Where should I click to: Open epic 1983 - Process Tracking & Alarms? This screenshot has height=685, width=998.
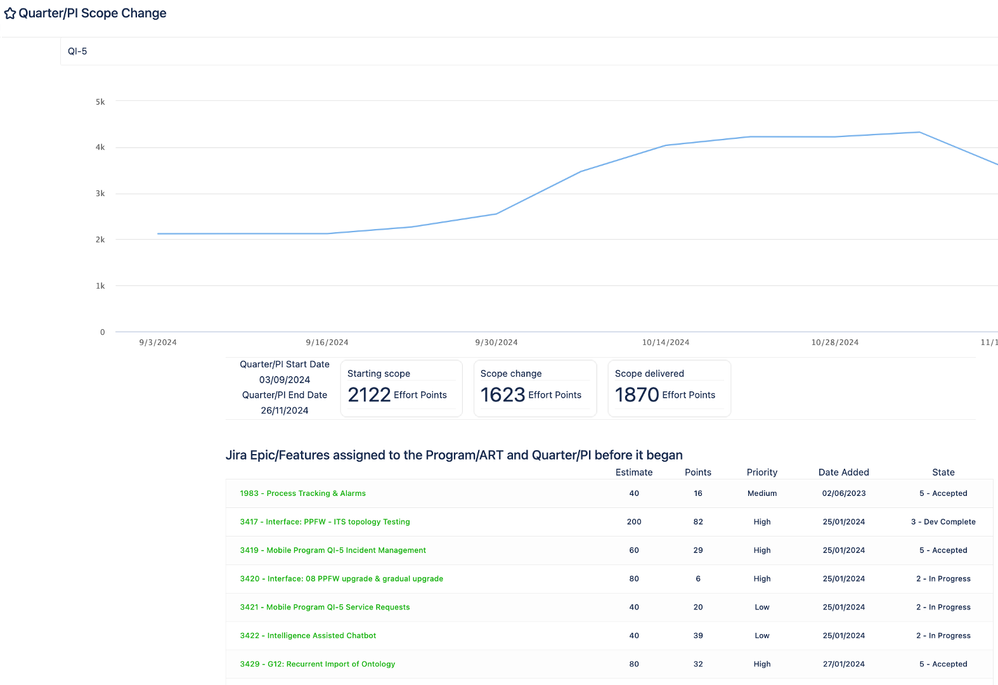(x=303, y=493)
